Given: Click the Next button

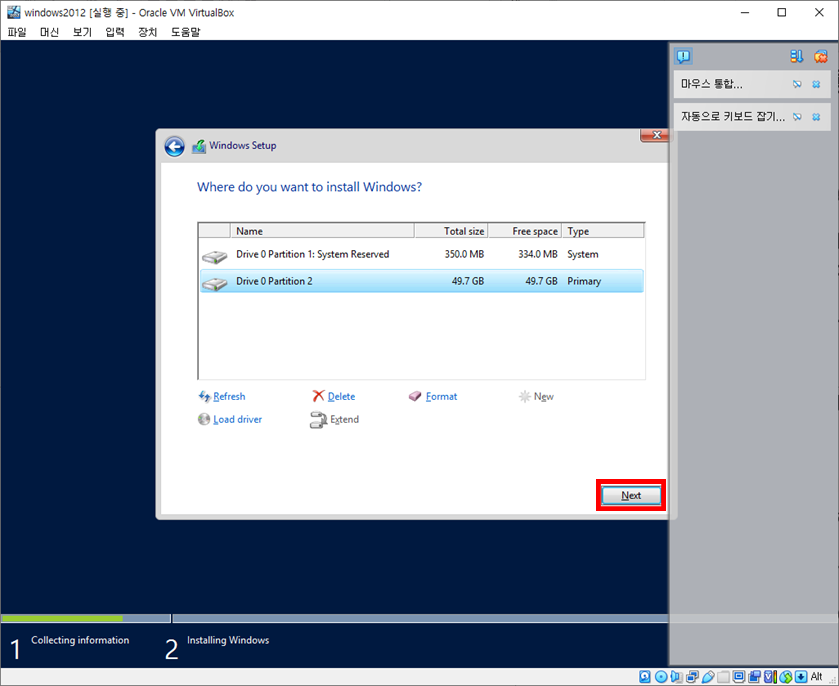Looking at the screenshot, I should [631, 496].
